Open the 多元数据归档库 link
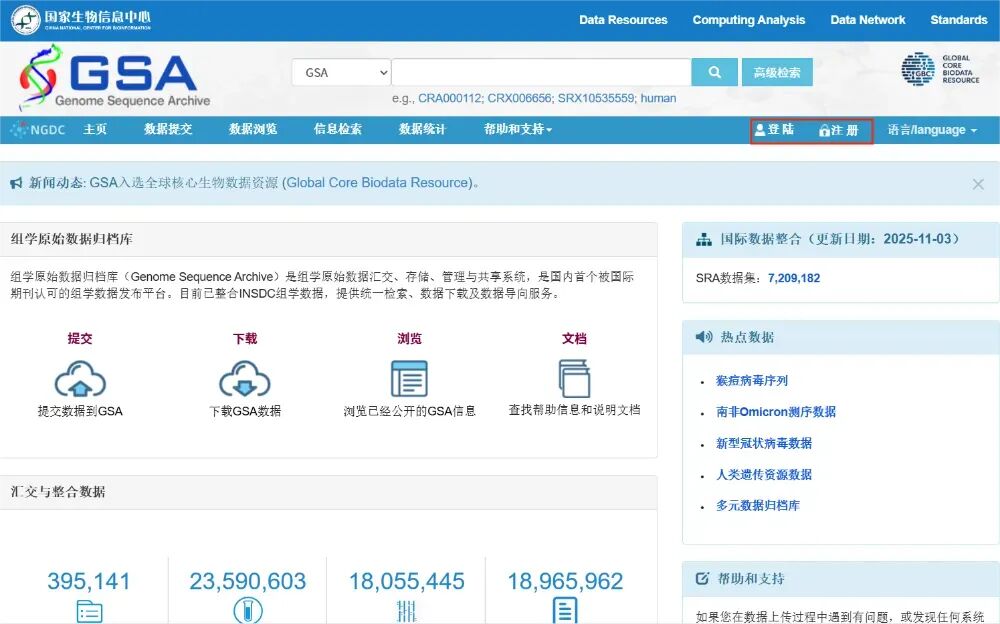The image size is (1000, 624). [758, 506]
